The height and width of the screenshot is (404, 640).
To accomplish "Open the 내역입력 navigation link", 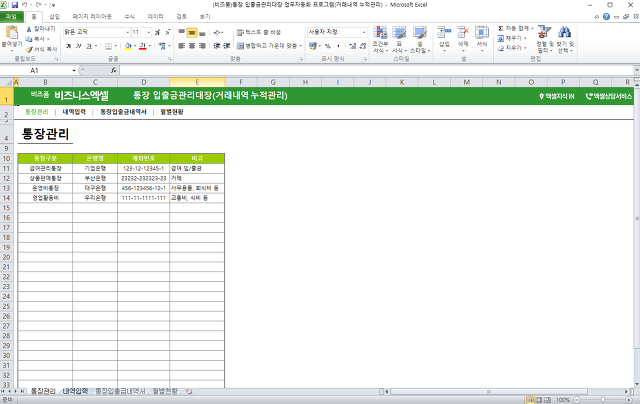I will tap(74, 112).
